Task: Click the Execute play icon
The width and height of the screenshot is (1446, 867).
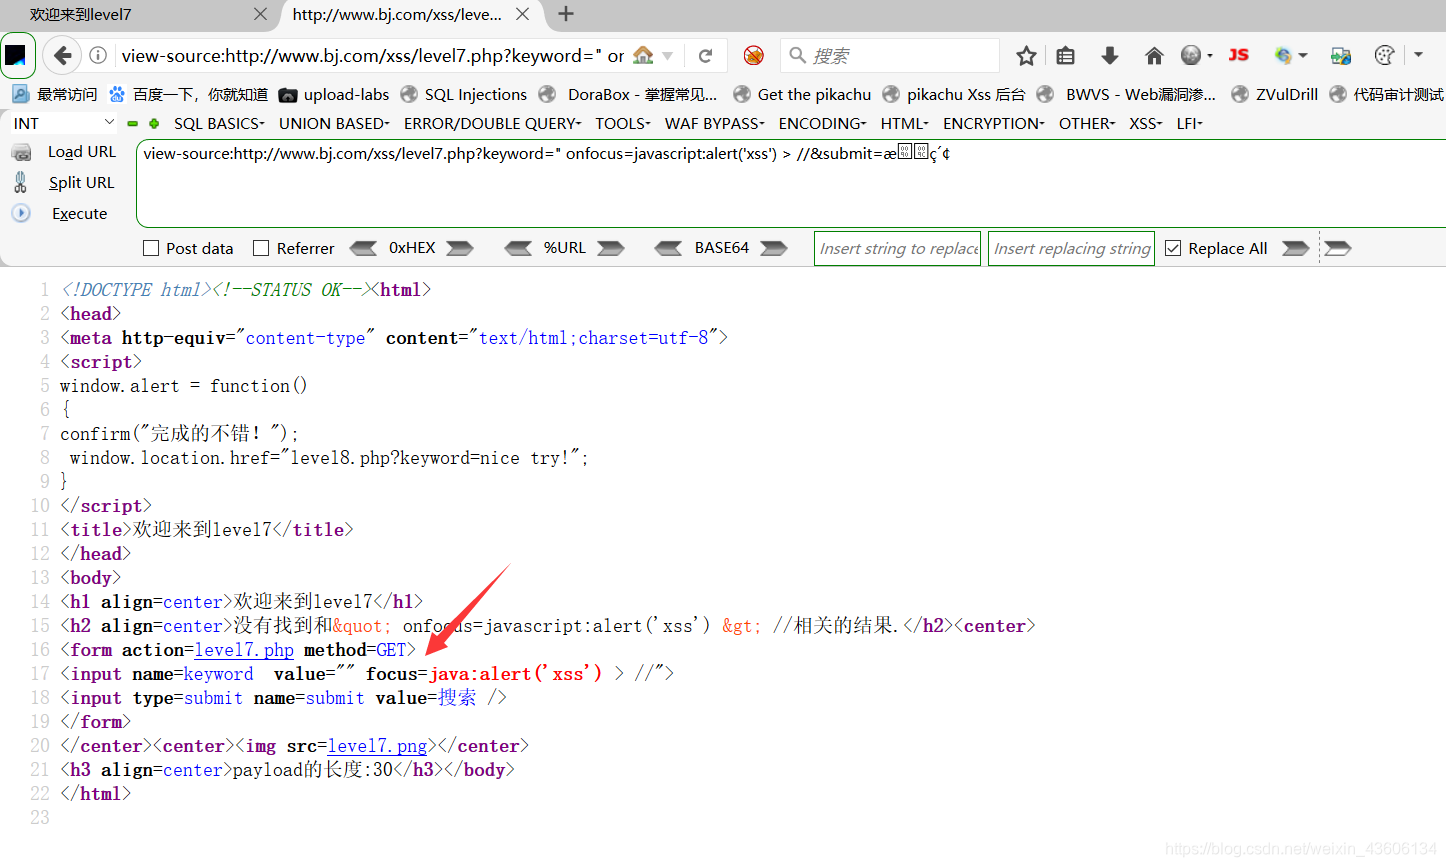Action: click(x=21, y=213)
